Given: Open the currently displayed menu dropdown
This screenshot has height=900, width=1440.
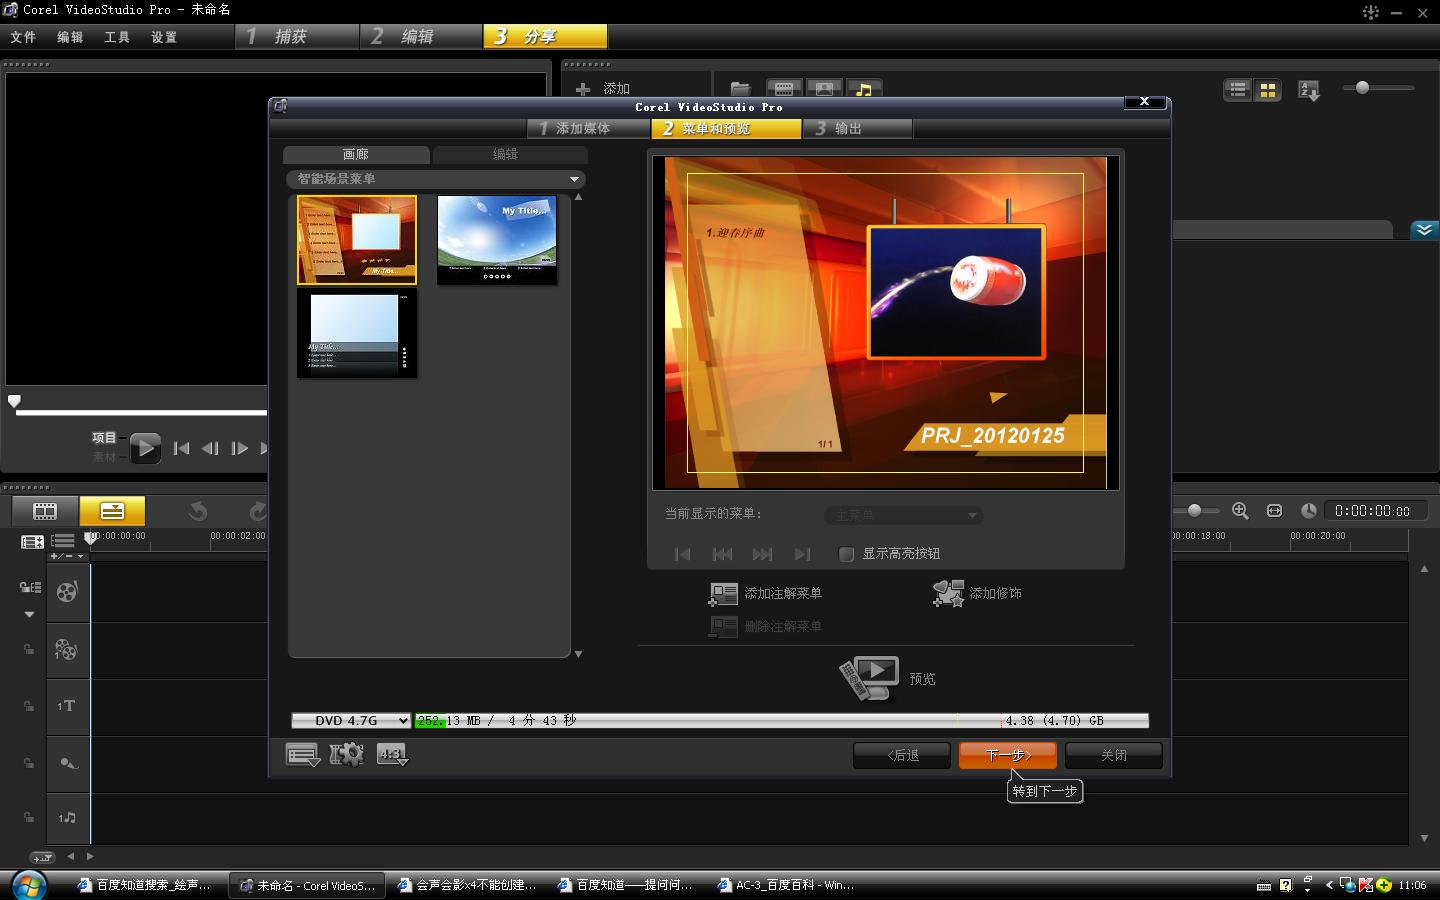Looking at the screenshot, I should (x=903, y=515).
